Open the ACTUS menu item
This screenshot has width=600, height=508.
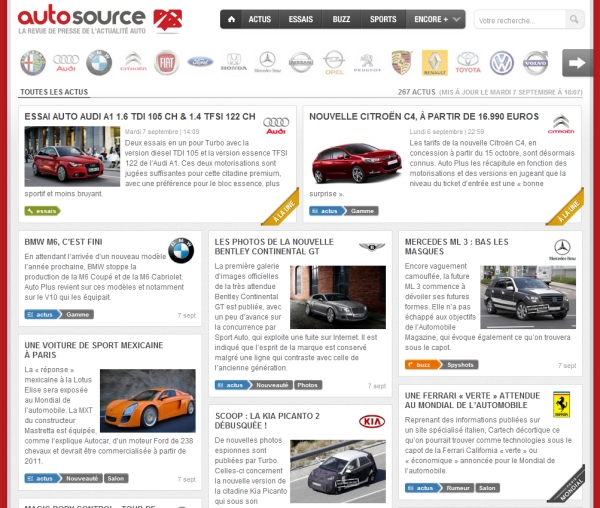click(260, 19)
